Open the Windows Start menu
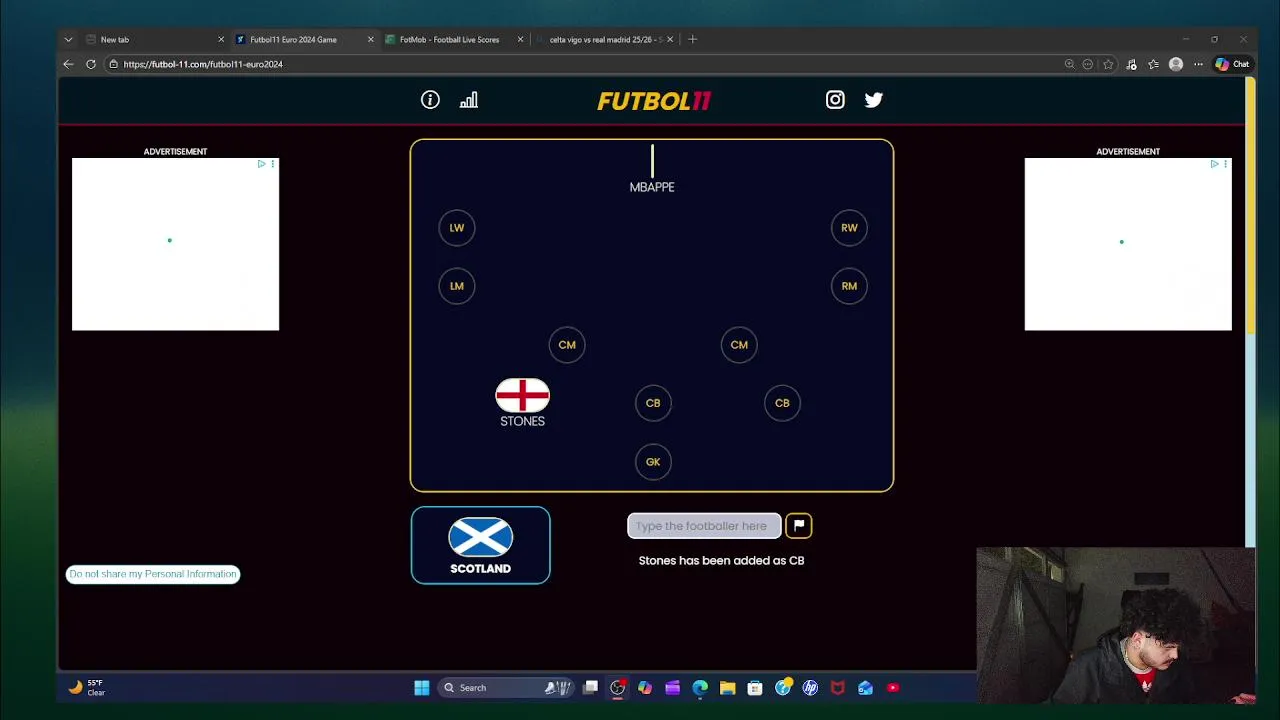The width and height of the screenshot is (1280, 720). (422, 688)
